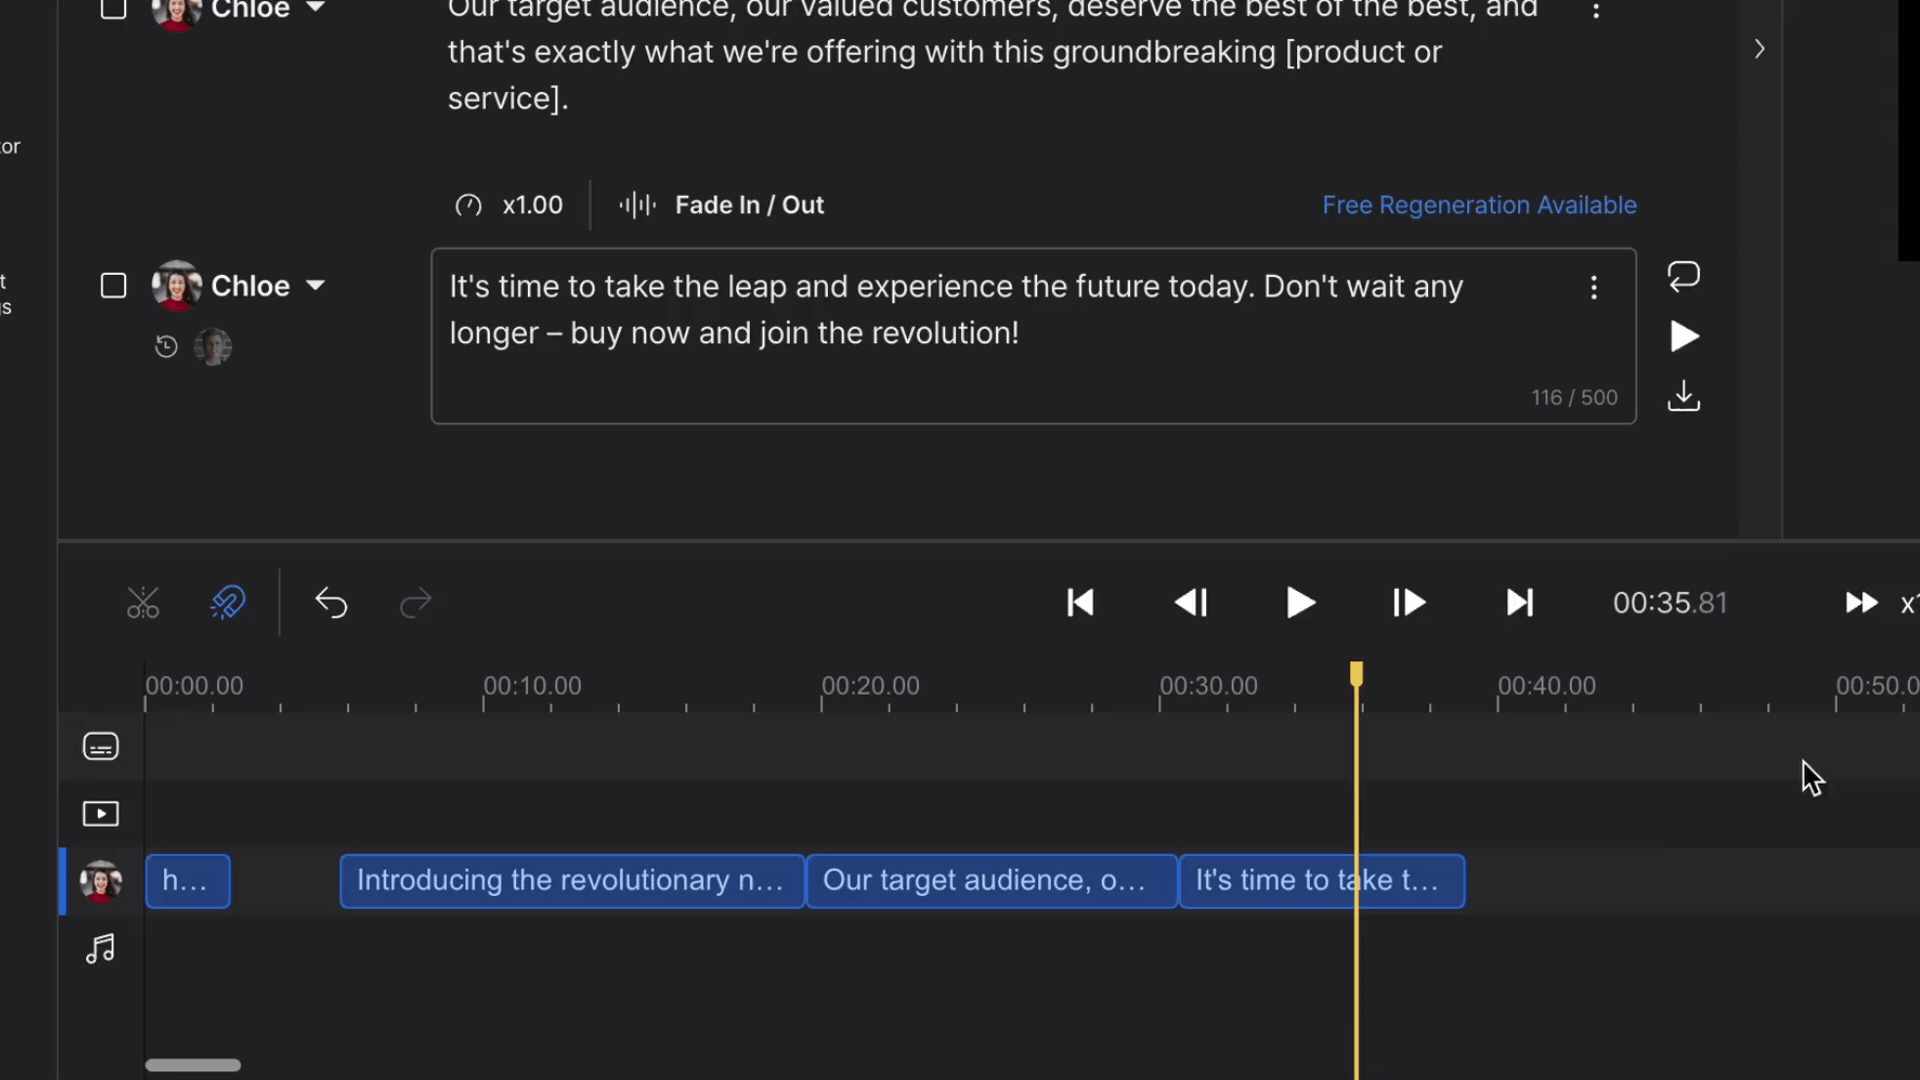Viewport: 1920px width, 1080px height.
Task: Click the voice history revert icon
Action: [166, 346]
